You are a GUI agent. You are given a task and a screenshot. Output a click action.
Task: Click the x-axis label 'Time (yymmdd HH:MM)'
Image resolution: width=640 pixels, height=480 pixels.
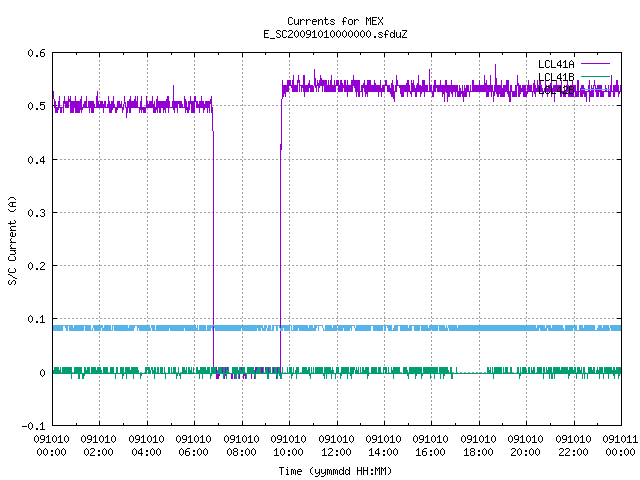click(x=335, y=471)
